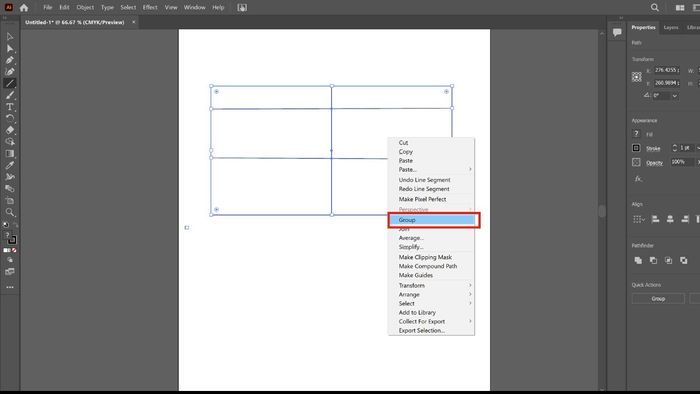Select the Type tool
This screenshot has height=394, width=700.
tap(10, 107)
